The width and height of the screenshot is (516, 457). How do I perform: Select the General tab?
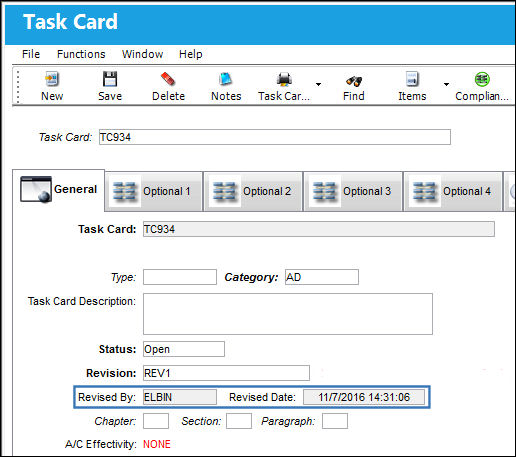coord(59,189)
